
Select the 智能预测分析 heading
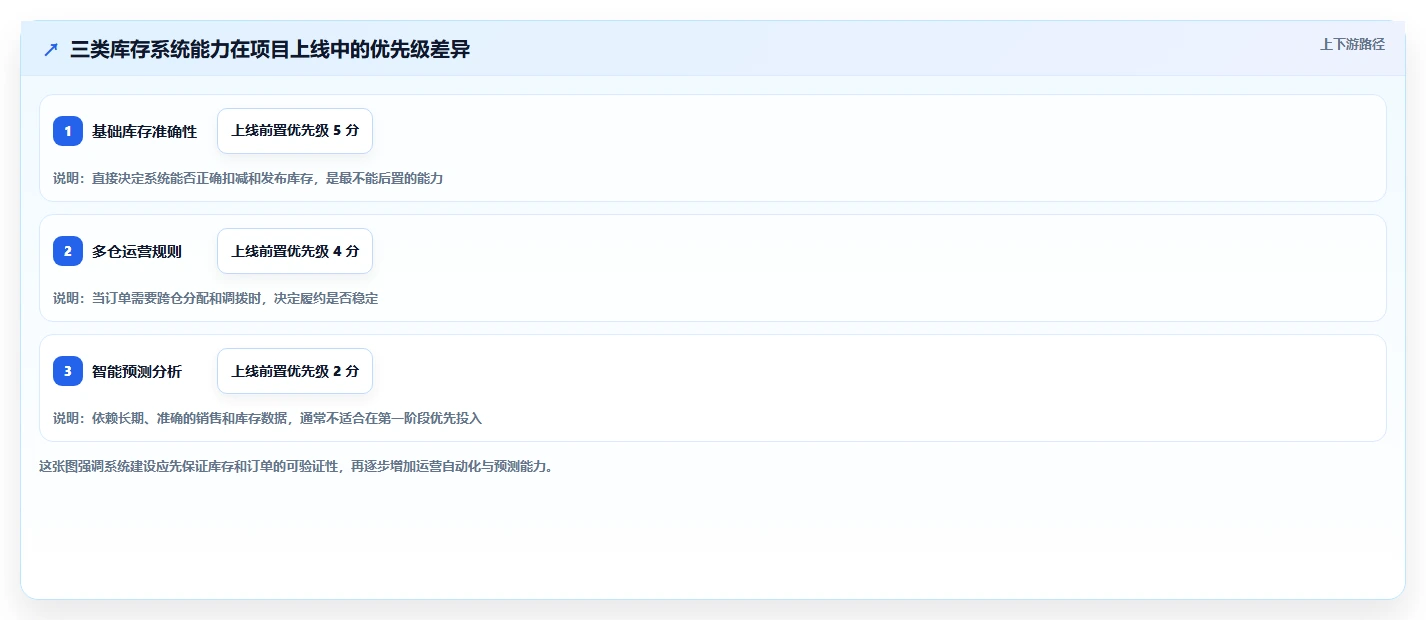click(x=137, y=371)
